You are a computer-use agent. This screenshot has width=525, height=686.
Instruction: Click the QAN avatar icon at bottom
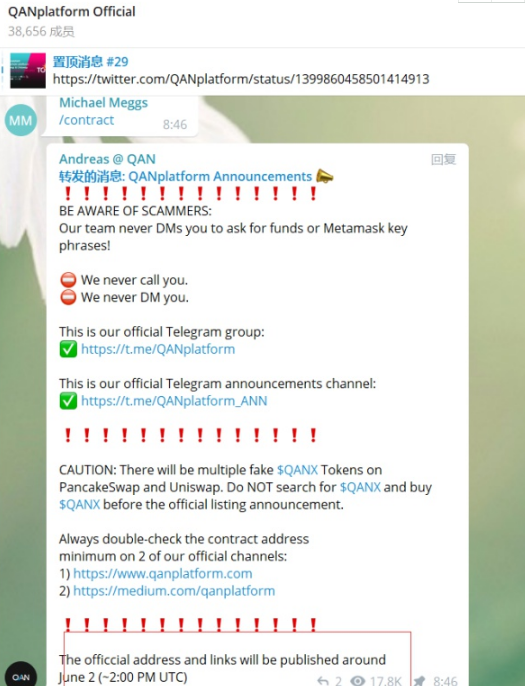(x=21, y=675)
